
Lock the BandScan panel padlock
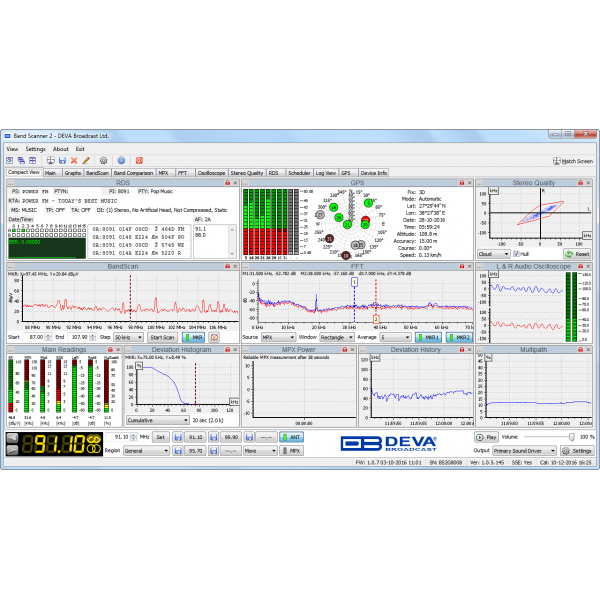tap(227, 266)
